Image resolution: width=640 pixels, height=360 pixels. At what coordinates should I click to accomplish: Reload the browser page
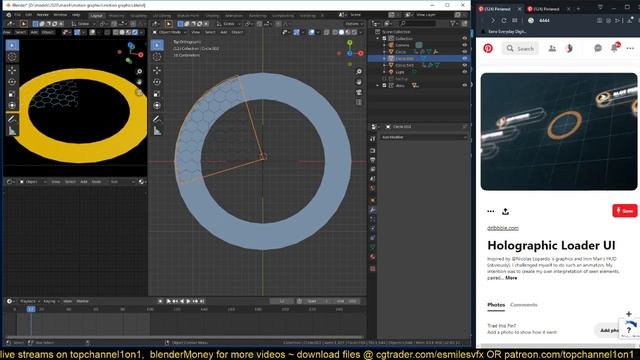tap(504, 20)
